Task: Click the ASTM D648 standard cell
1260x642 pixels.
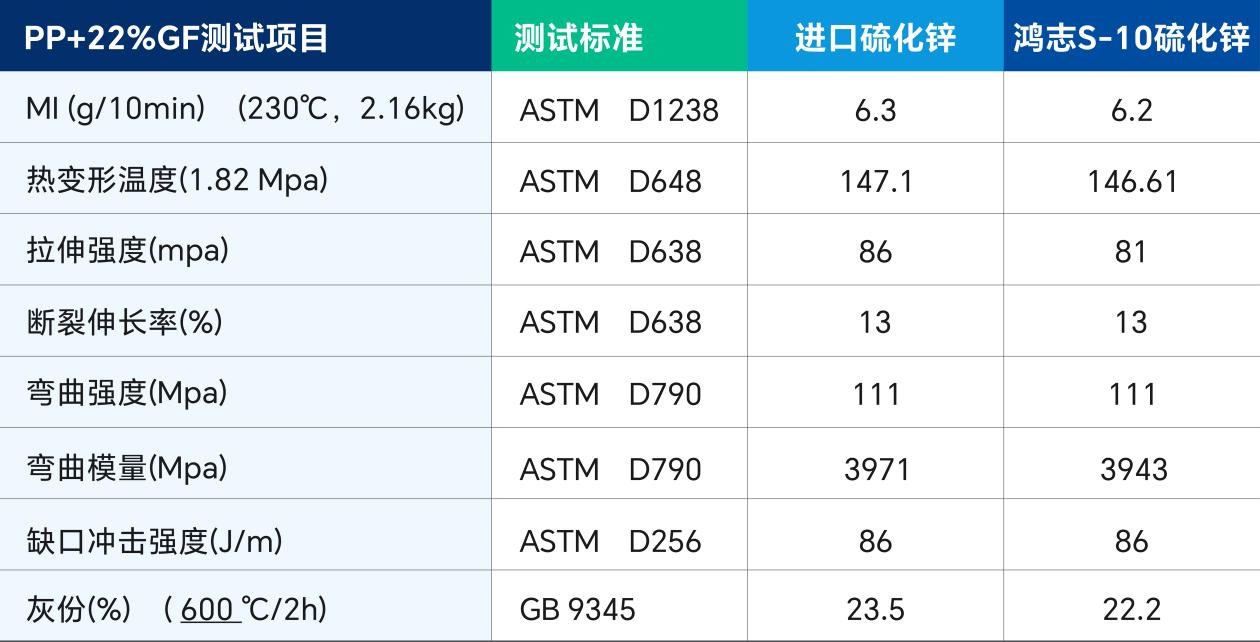Action: pos(611,181)
